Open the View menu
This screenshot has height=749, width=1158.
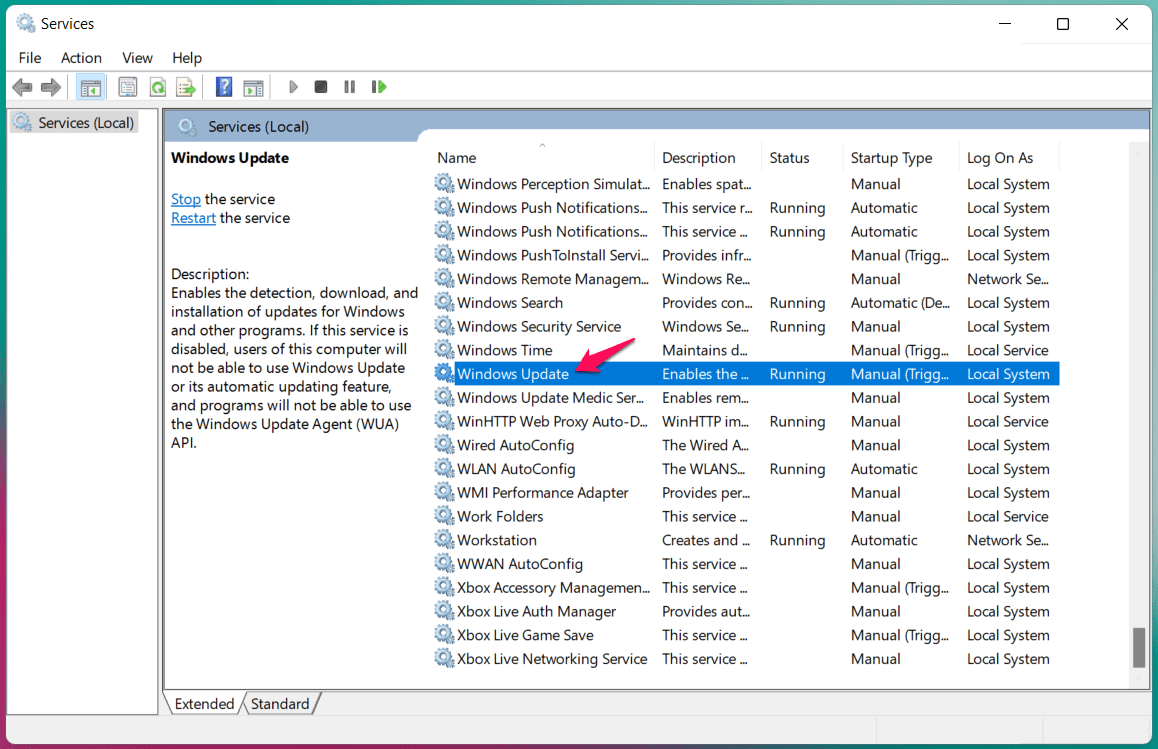coord(137,58)
